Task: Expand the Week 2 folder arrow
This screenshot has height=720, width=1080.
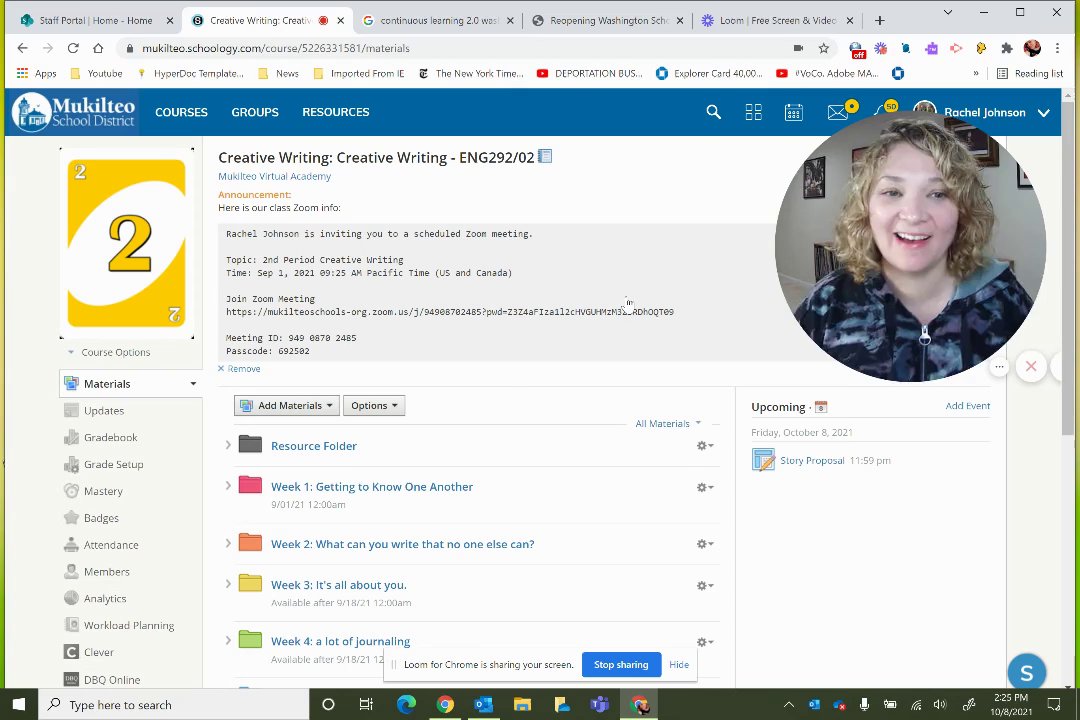Action: coord(228,543)
